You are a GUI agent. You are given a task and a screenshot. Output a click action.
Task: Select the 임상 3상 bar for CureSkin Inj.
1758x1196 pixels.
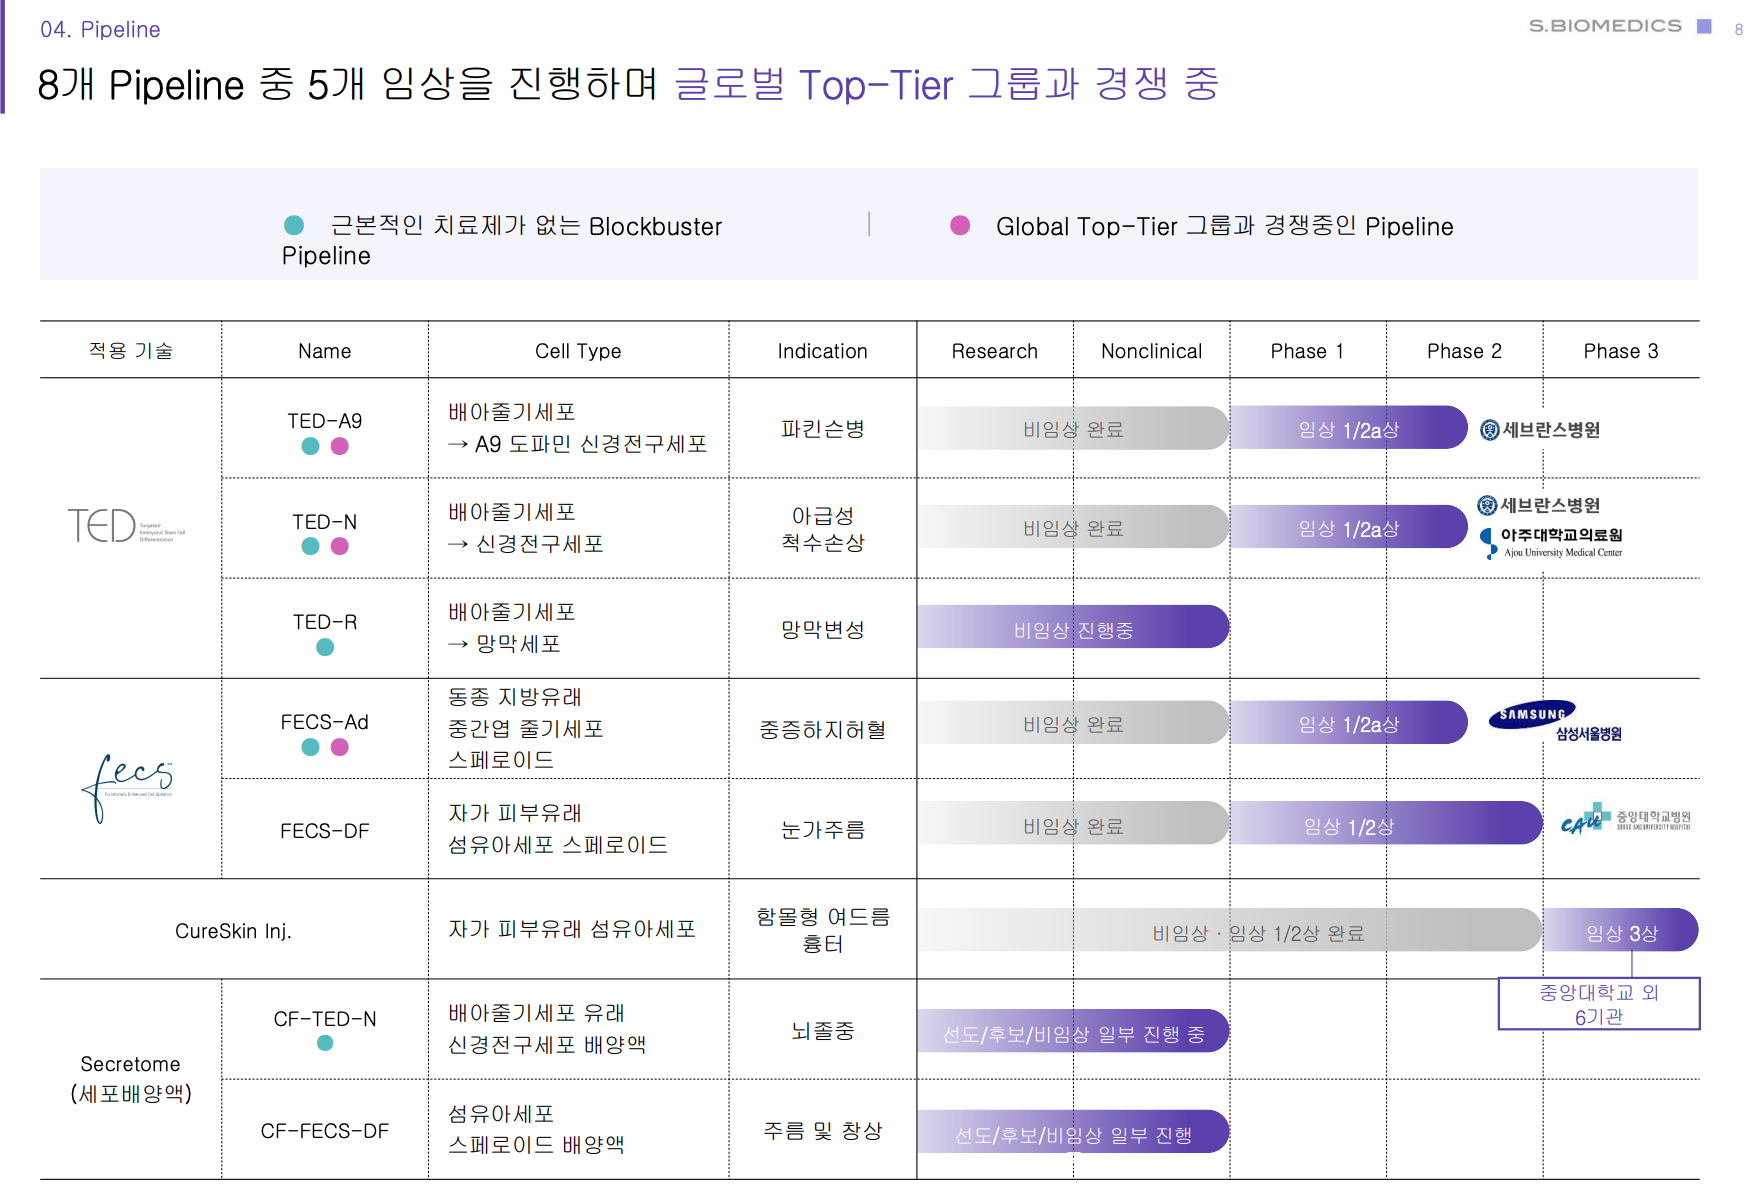click(x=1621, y=930)
